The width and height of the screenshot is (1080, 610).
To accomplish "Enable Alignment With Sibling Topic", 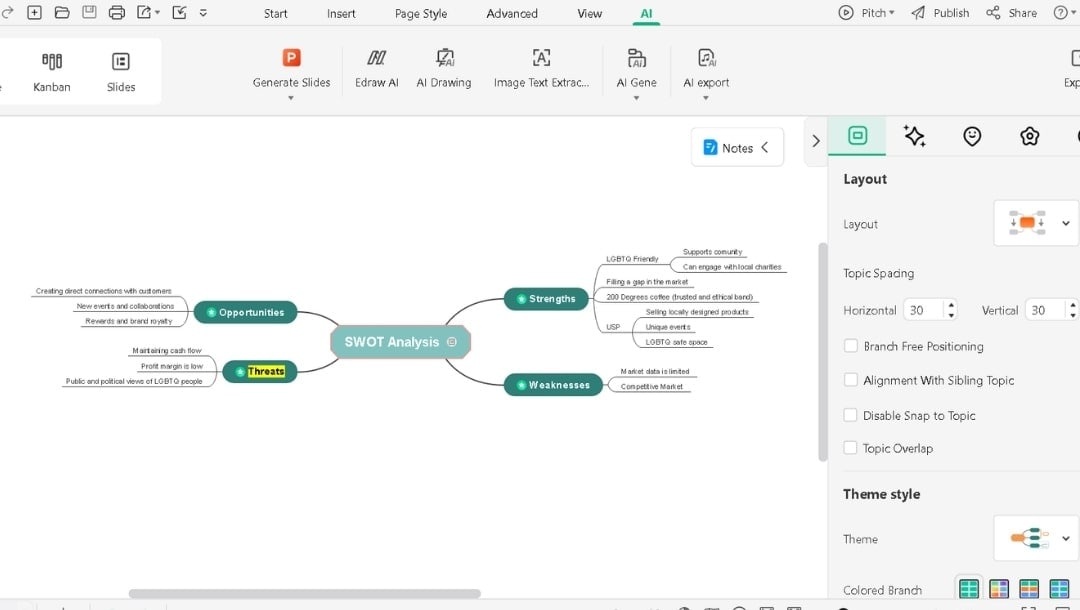I will pyautogui.click(x=851, y=379).
